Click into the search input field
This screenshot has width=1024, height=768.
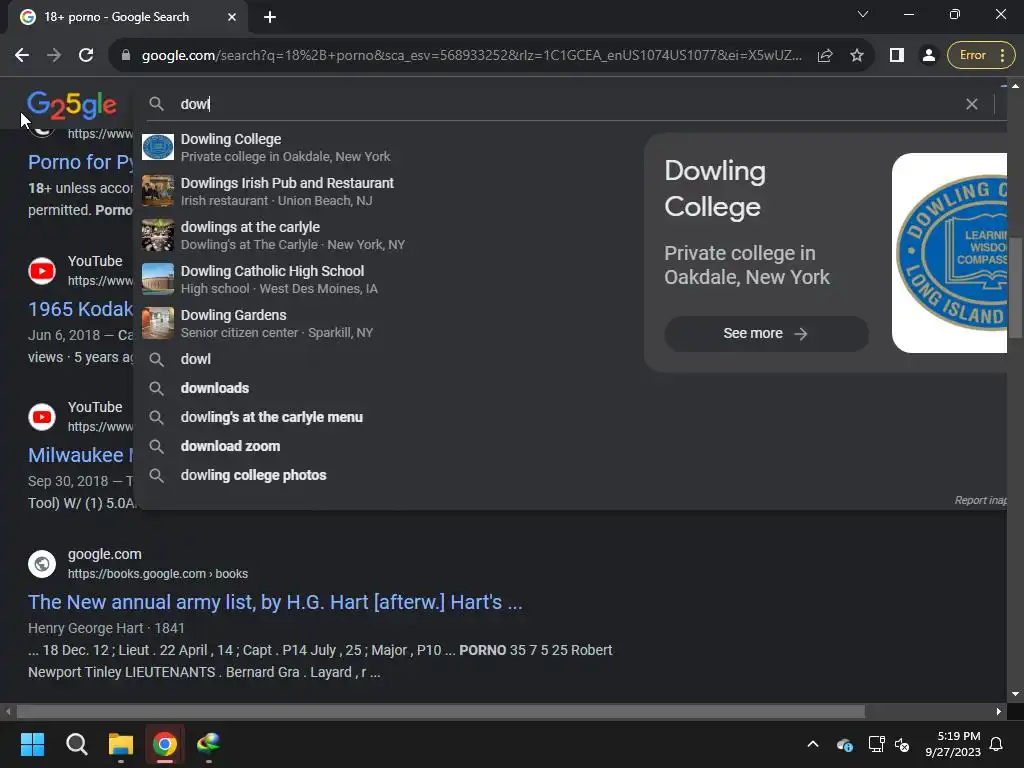[x=568, y=104]
